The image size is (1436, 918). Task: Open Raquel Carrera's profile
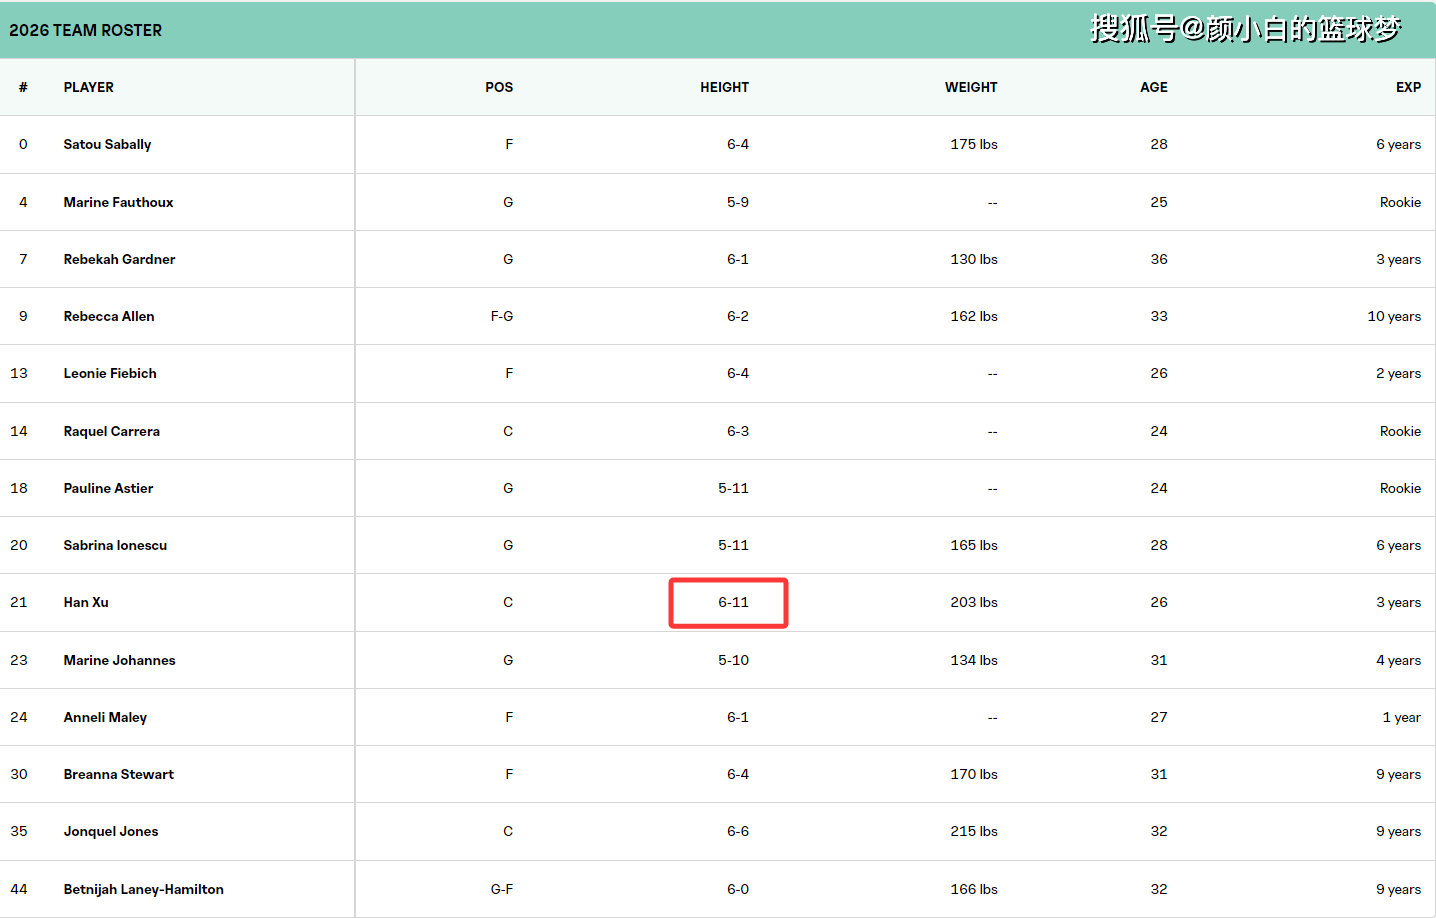pos(111,431)
